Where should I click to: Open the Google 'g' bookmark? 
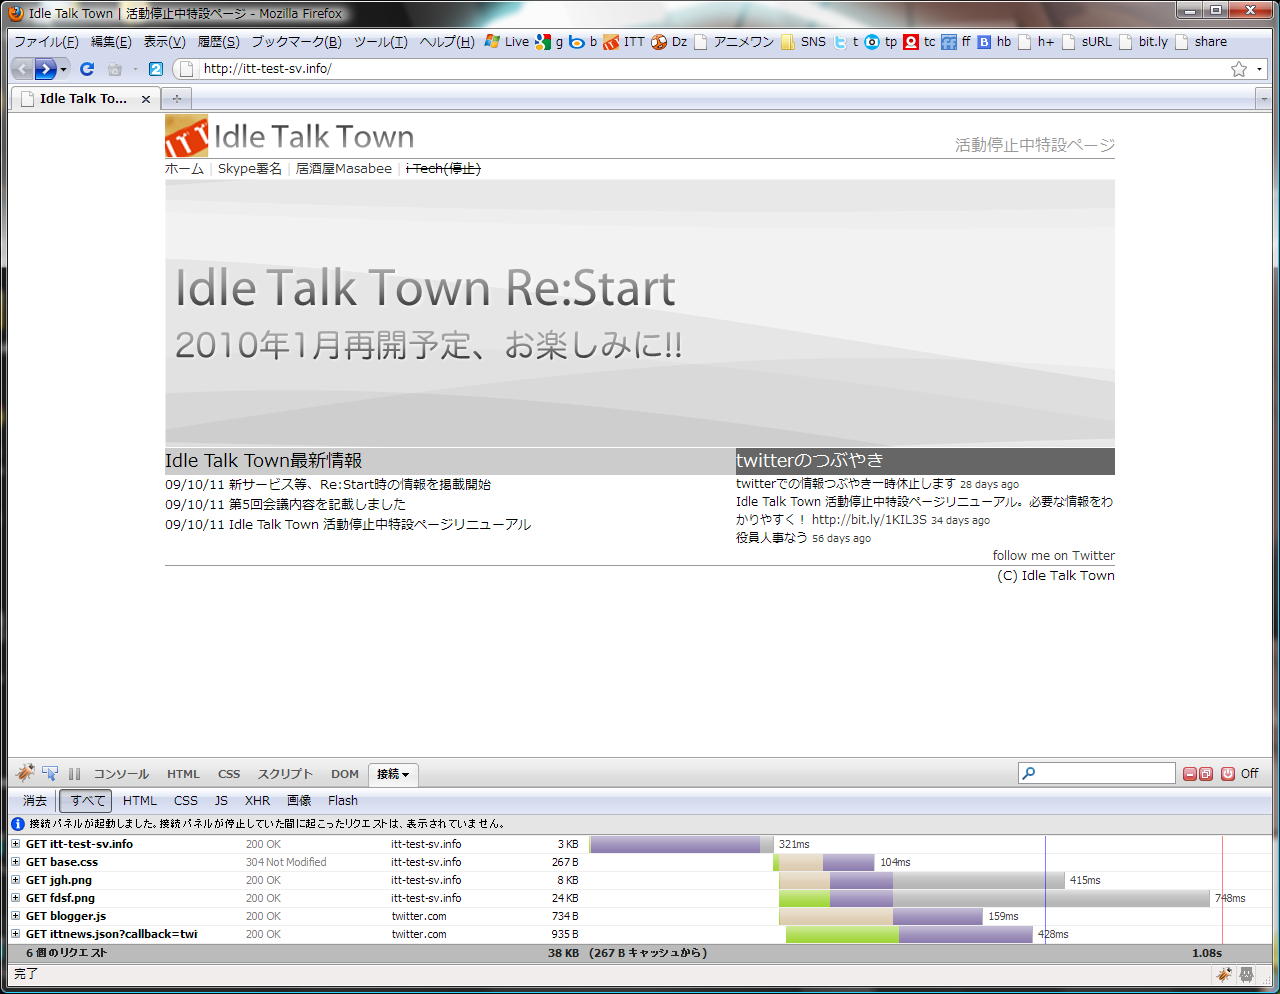(549, 42)
